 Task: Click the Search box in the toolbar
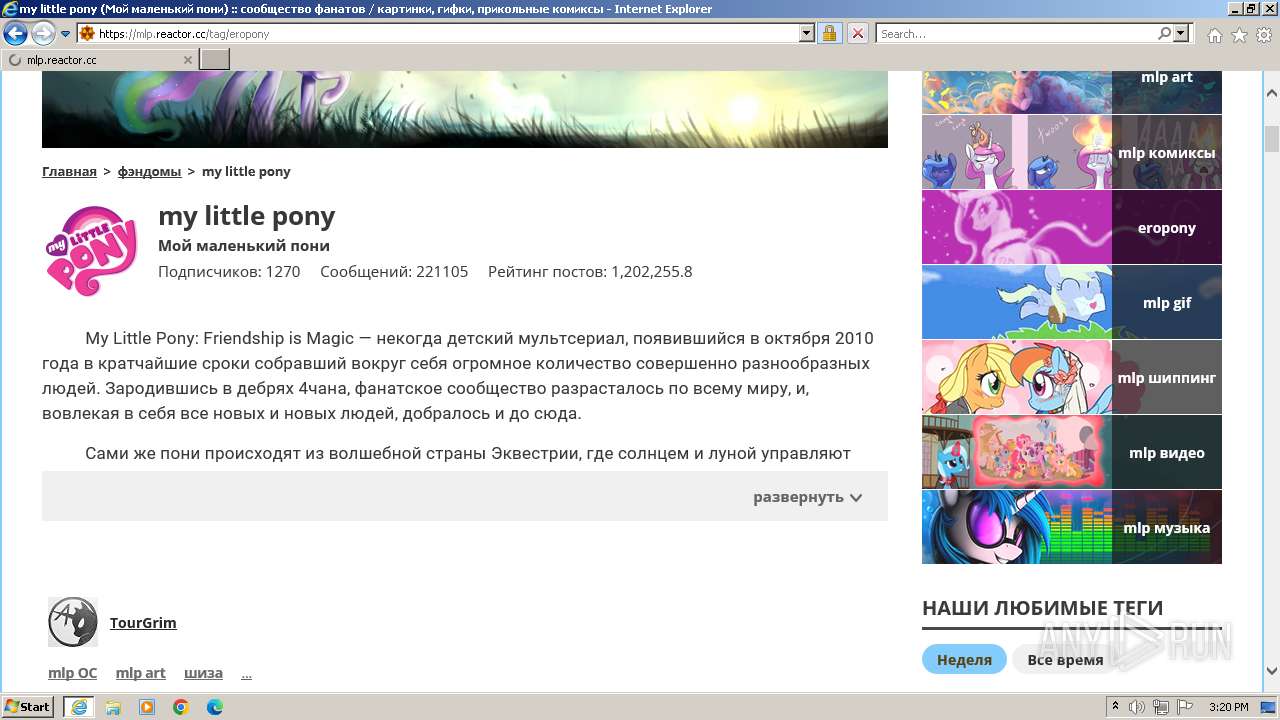tap(1016, 34)
